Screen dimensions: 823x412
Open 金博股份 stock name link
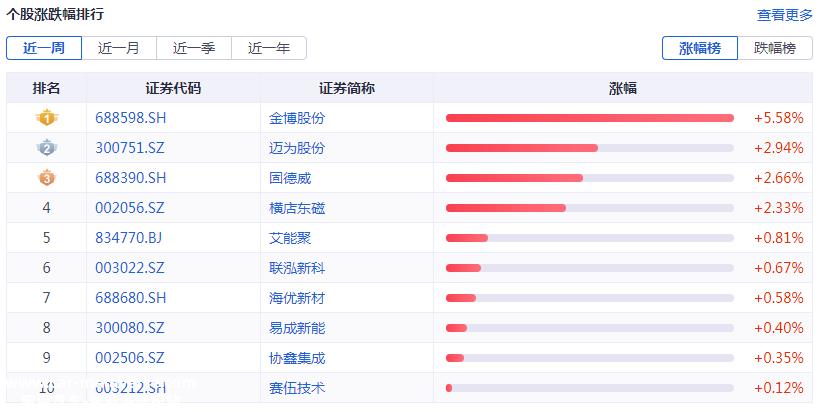click(297, 118)
